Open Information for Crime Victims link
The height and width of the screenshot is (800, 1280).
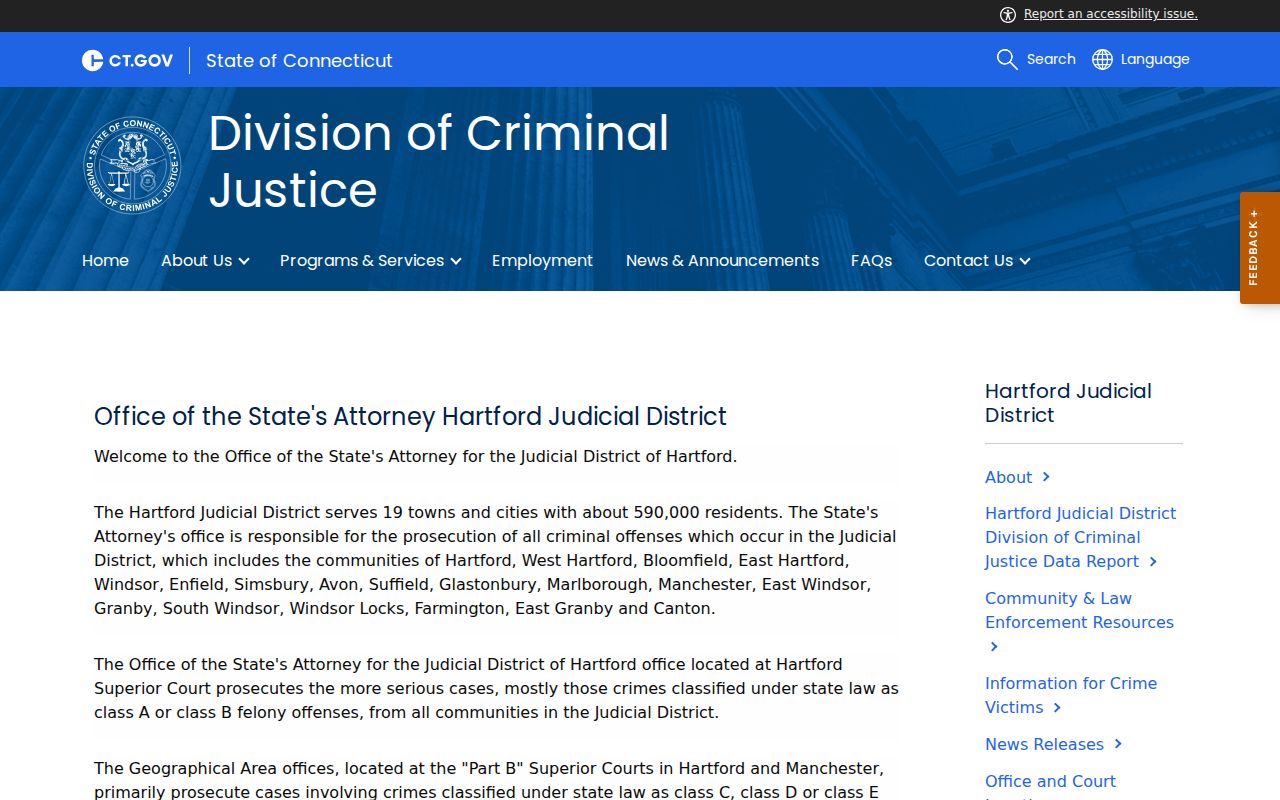pyautogui.click(x=1071, y=695)
